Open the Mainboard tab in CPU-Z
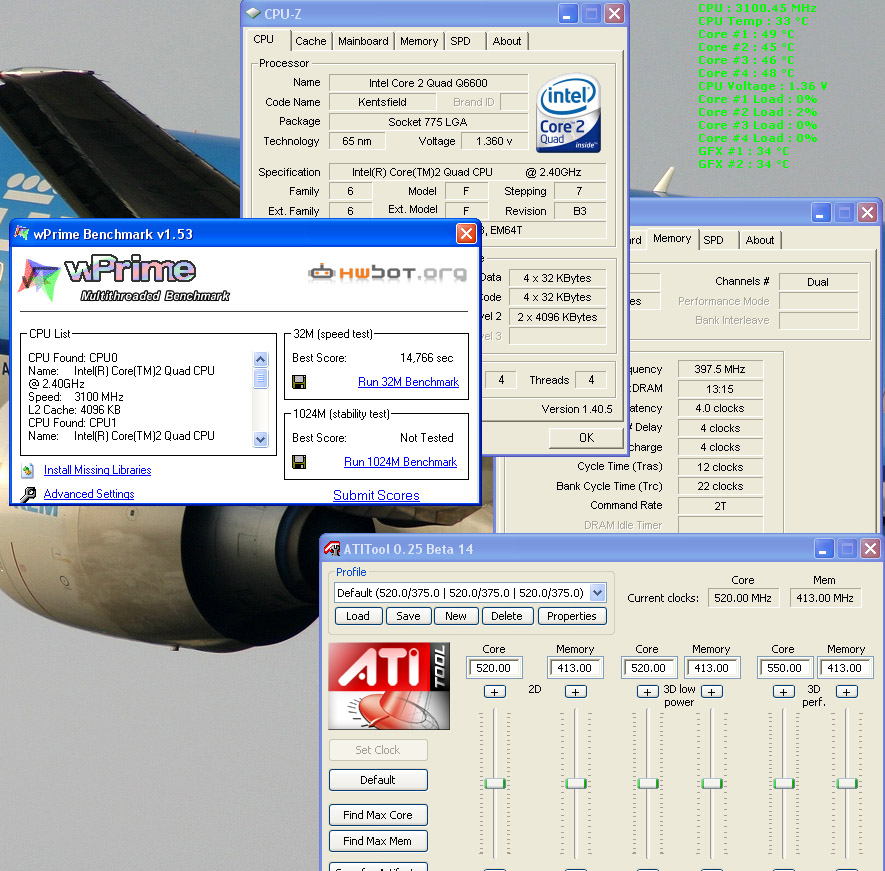 363,41
